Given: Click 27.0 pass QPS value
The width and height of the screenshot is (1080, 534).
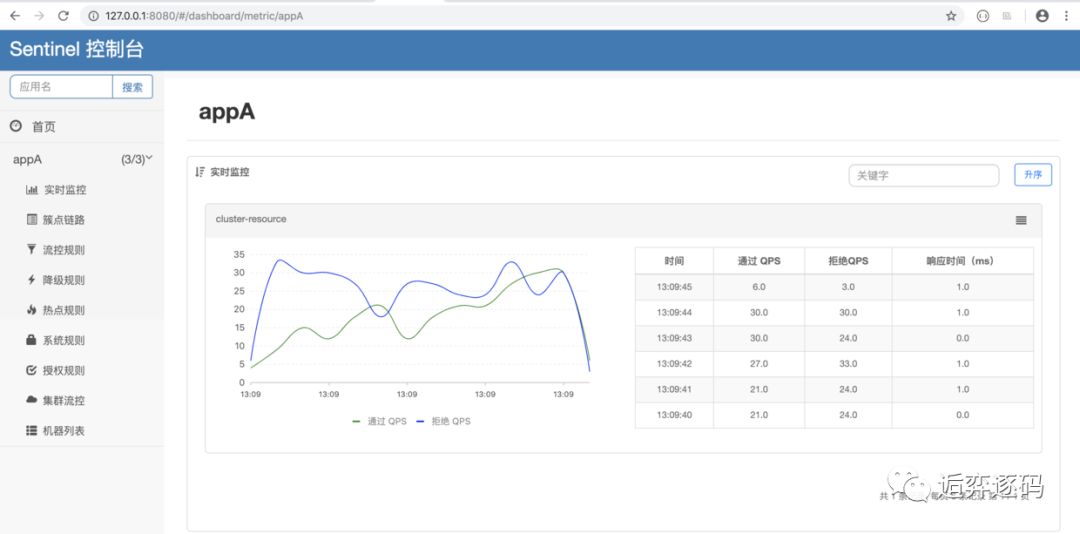Looking at the screenshot, I should (x=759, y=364).
